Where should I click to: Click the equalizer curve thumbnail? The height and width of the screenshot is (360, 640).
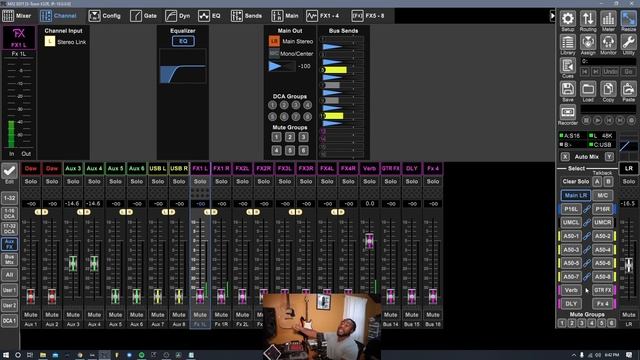[x=182, y=67]
